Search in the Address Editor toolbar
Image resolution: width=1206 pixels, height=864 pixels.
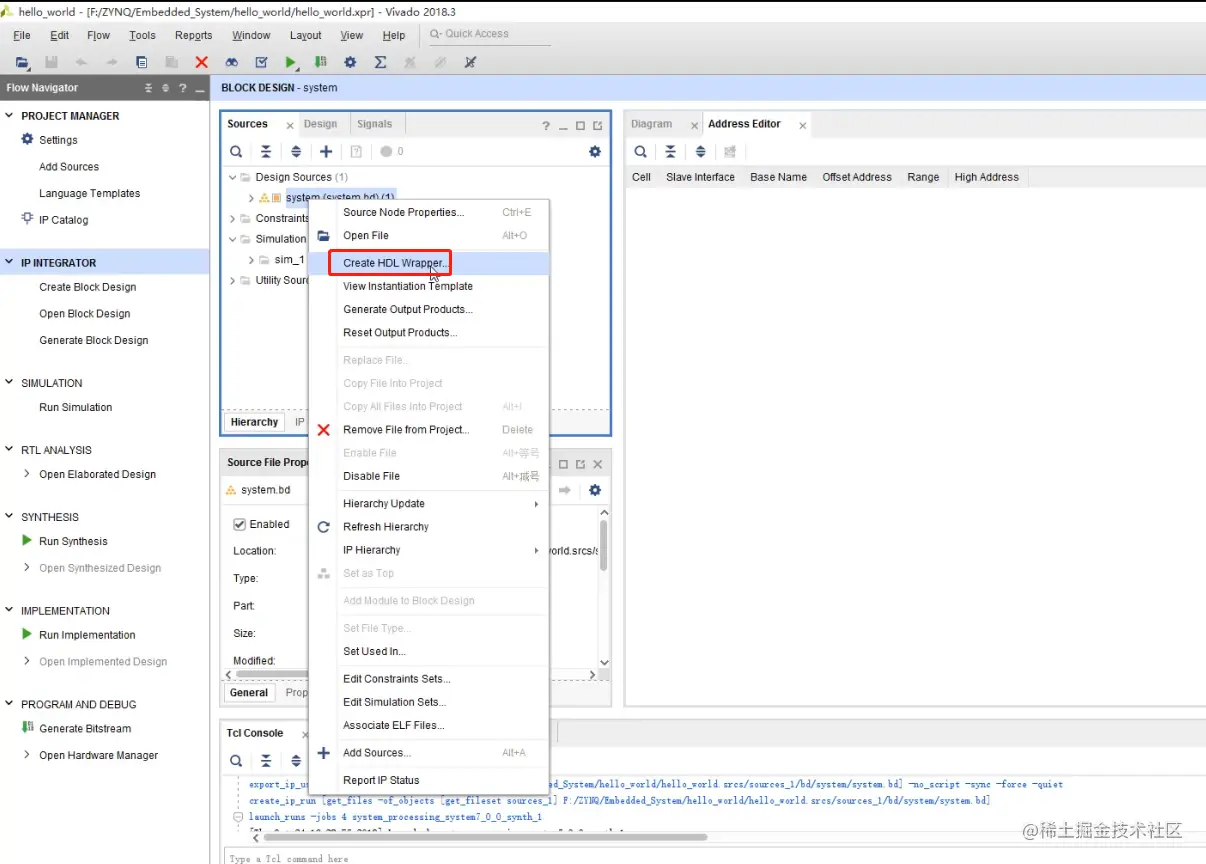click(x=640, y=152)
